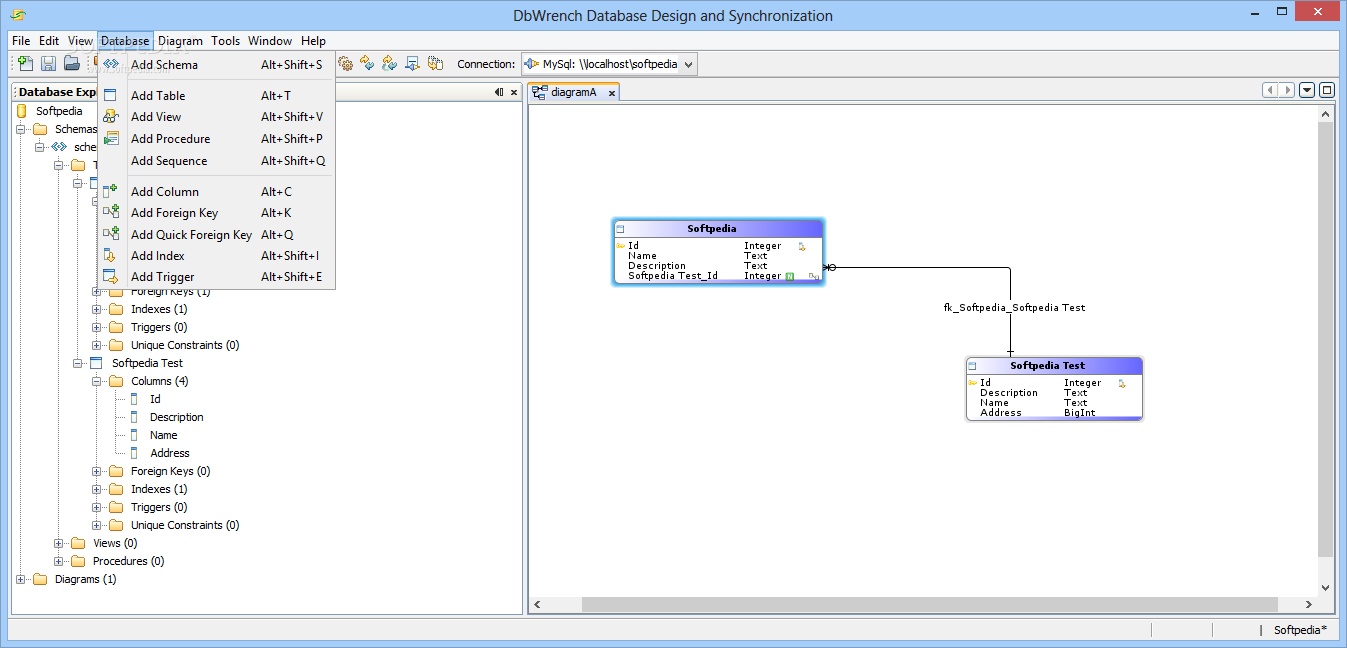Click the toolbar icon just left of the Connection label

pos(435,64)
